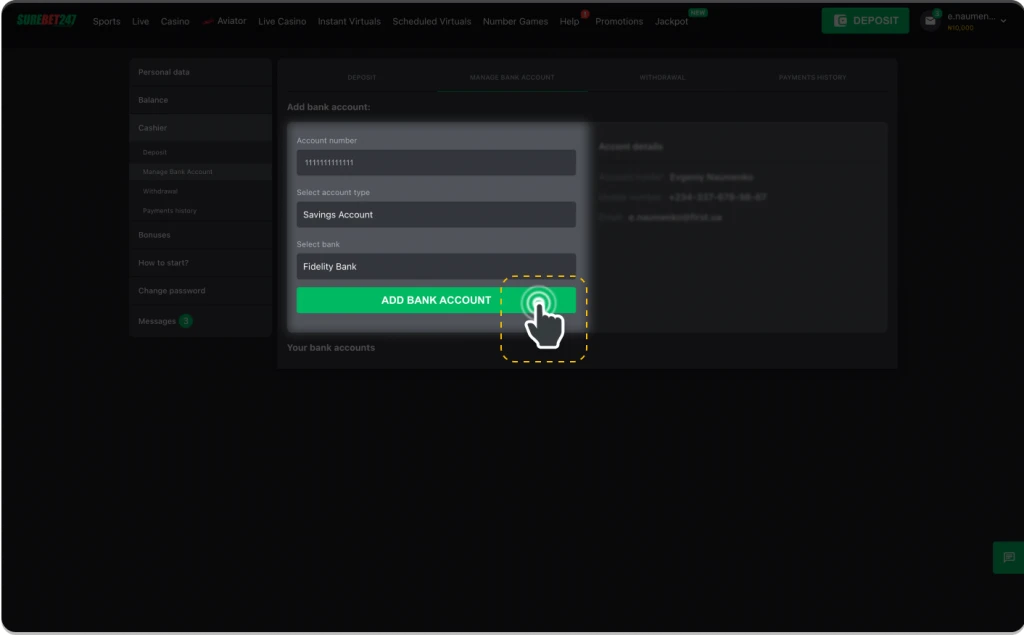
Task: Open Change password in sidebar
Action: [172, 291]
